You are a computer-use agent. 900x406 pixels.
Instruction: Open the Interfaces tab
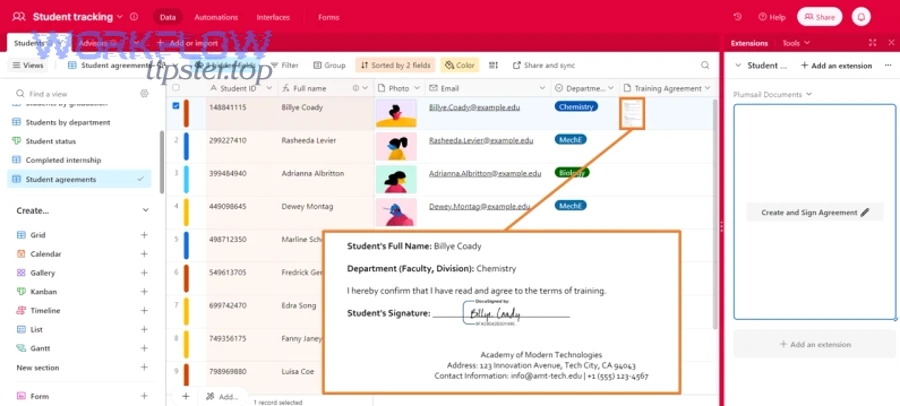click(x=273, y=17)
